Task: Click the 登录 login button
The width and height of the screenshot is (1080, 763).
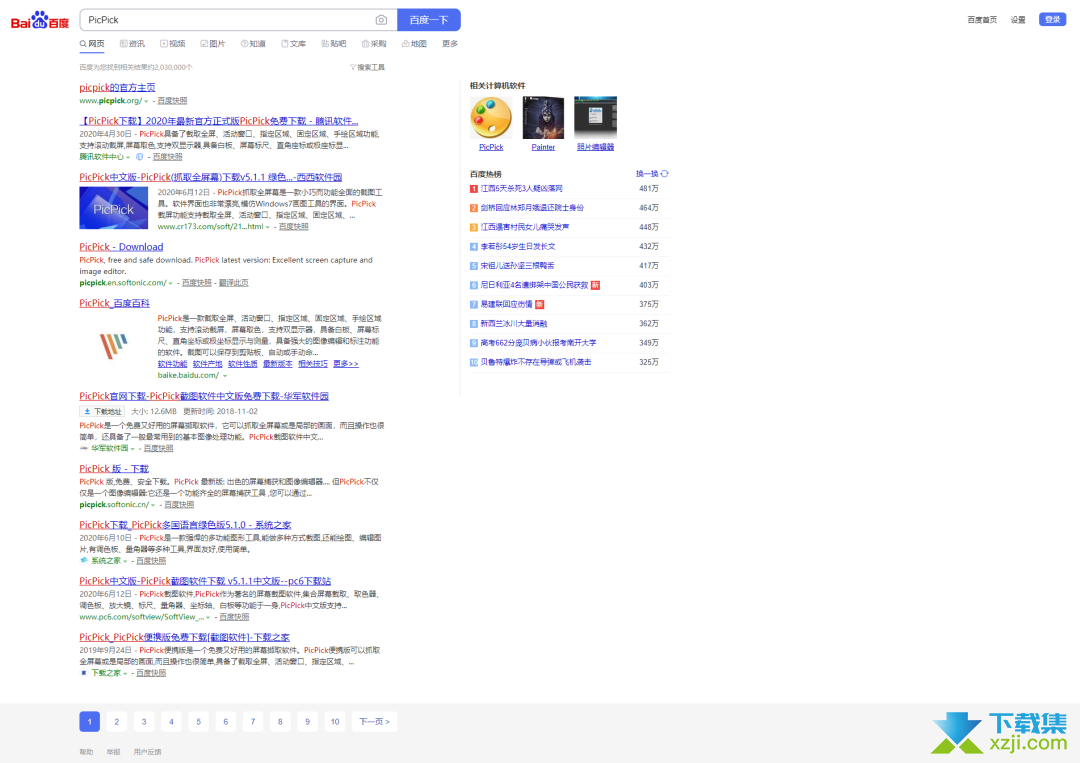Action: pos(1052,19)
